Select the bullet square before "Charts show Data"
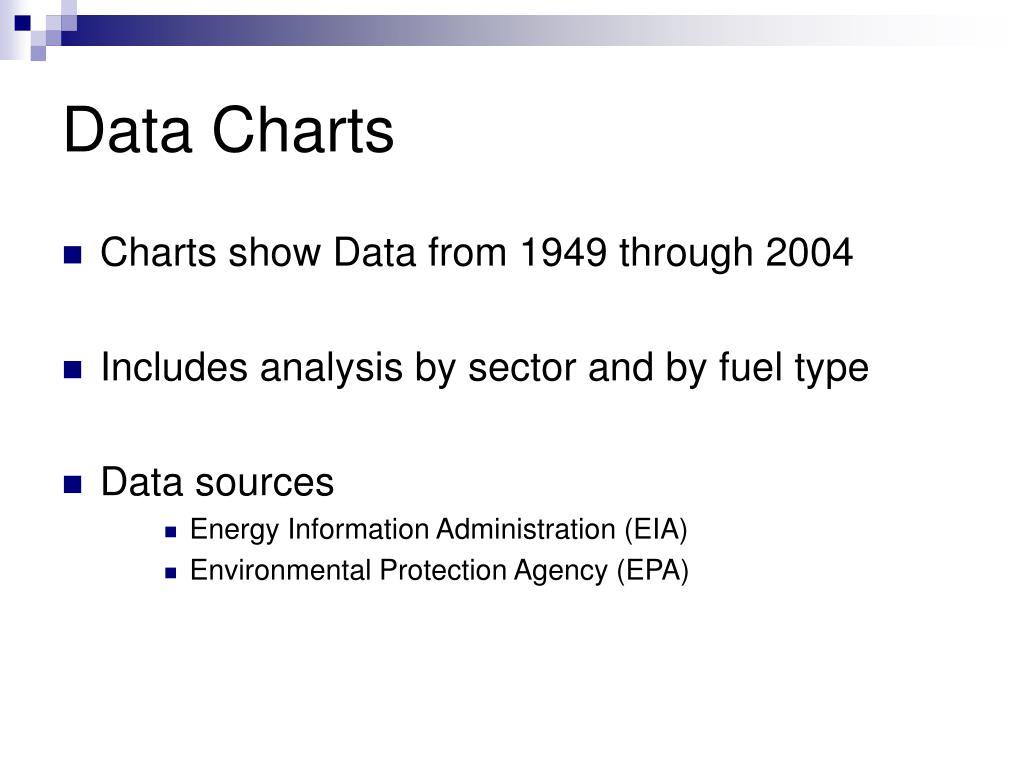Screen dimensions: 1024x768 pyautogui.click(x=72, y=255)
